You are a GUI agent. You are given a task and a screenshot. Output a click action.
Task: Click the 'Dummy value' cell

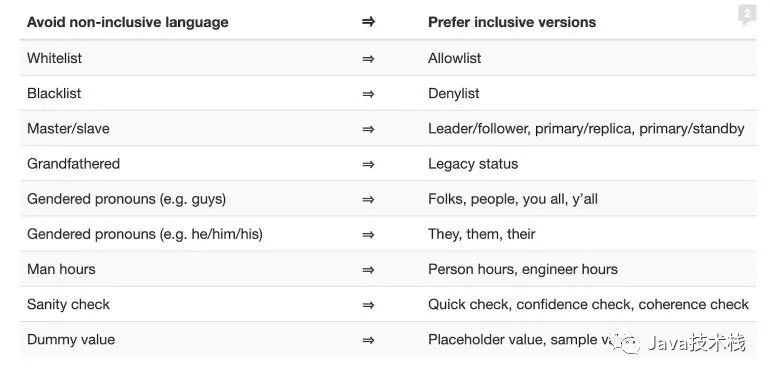coord(71,340)
